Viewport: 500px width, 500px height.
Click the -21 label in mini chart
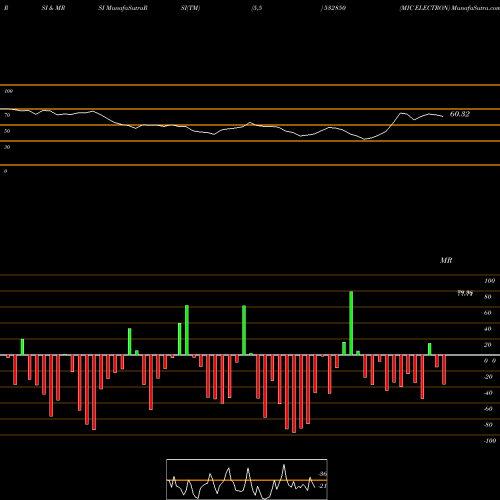point(323,486)
